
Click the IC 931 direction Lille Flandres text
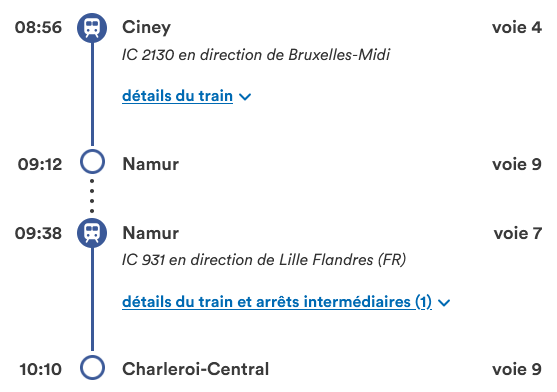[264, 260]
